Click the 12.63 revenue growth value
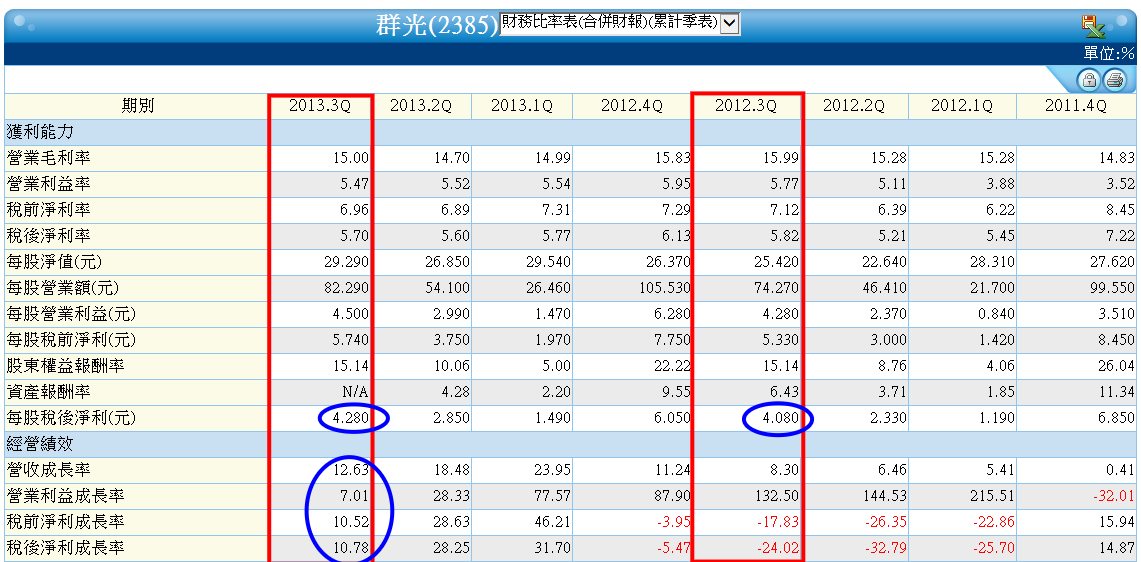Screen dimensions: 1141x562 353,470
